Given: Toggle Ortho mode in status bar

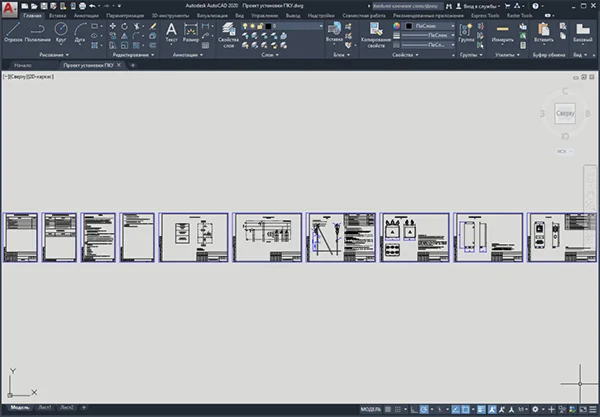Looking at the screenshot, I should [414, 409].
